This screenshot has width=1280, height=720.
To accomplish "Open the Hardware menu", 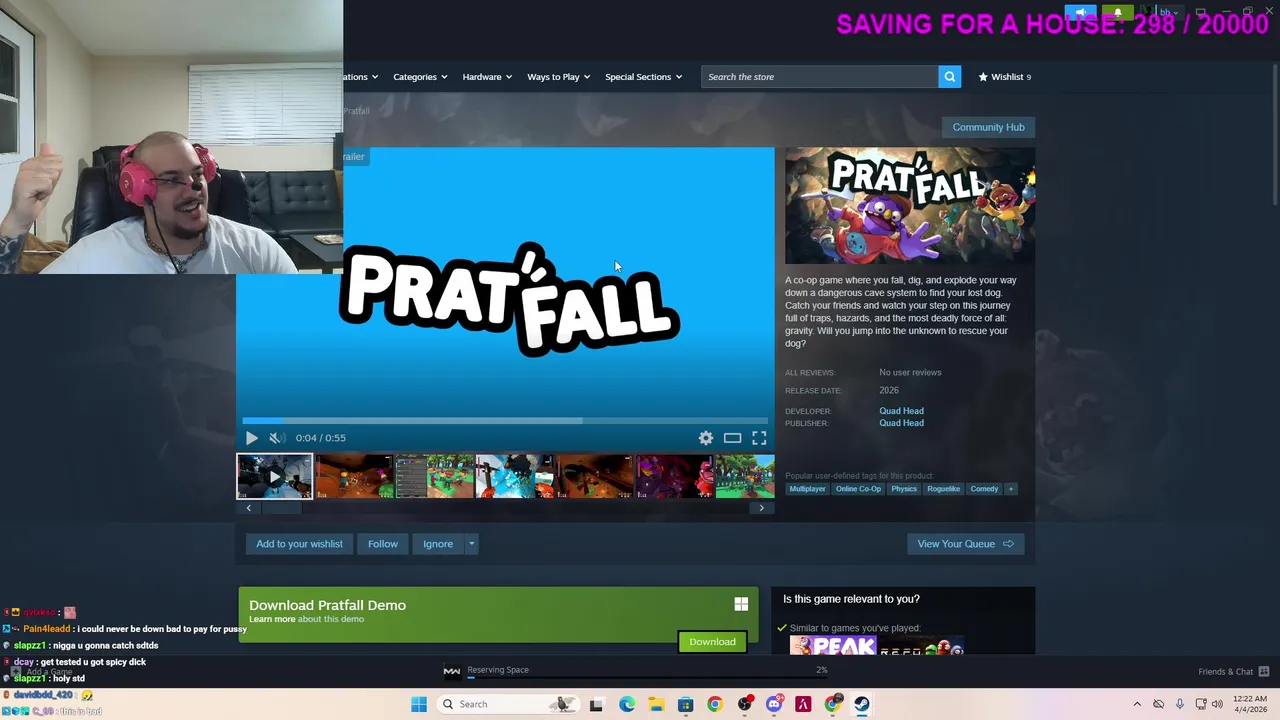I will (x=487, y=77).
